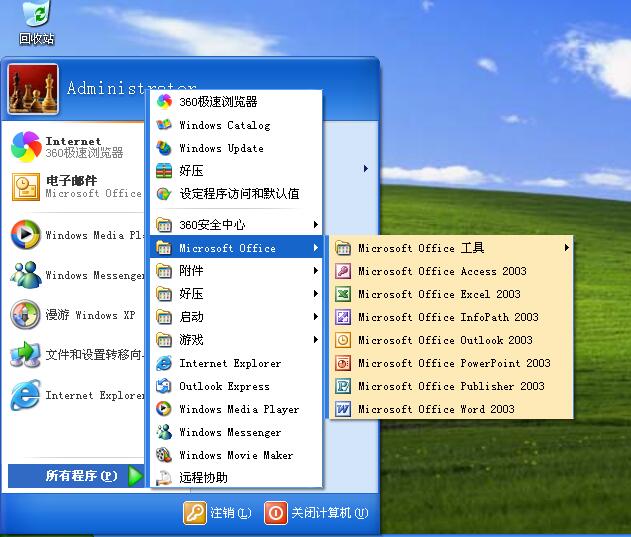The height and width of the screenshot is (537, 631).
Task: Expand the 附件 accessories submenu arrow
Action: [x=316, y=271]
